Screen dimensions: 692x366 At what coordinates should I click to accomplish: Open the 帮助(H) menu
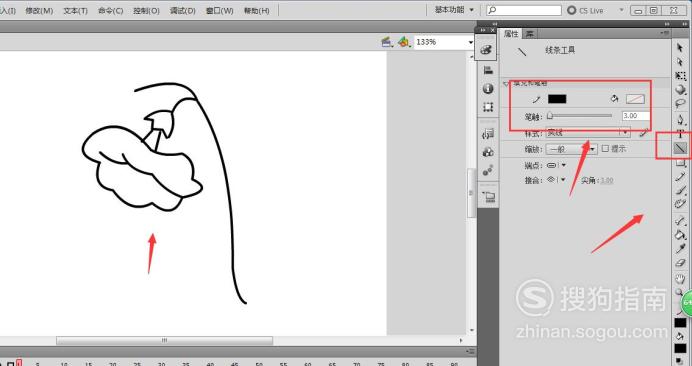coord(256,11)
